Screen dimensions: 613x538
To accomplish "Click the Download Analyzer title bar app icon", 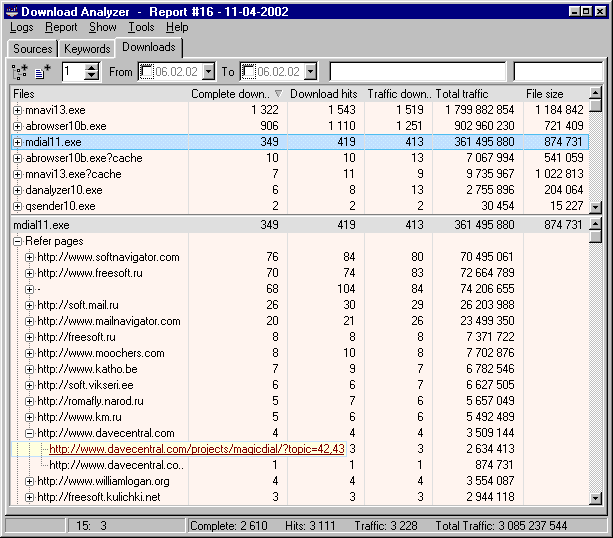I will click(12, 11).
